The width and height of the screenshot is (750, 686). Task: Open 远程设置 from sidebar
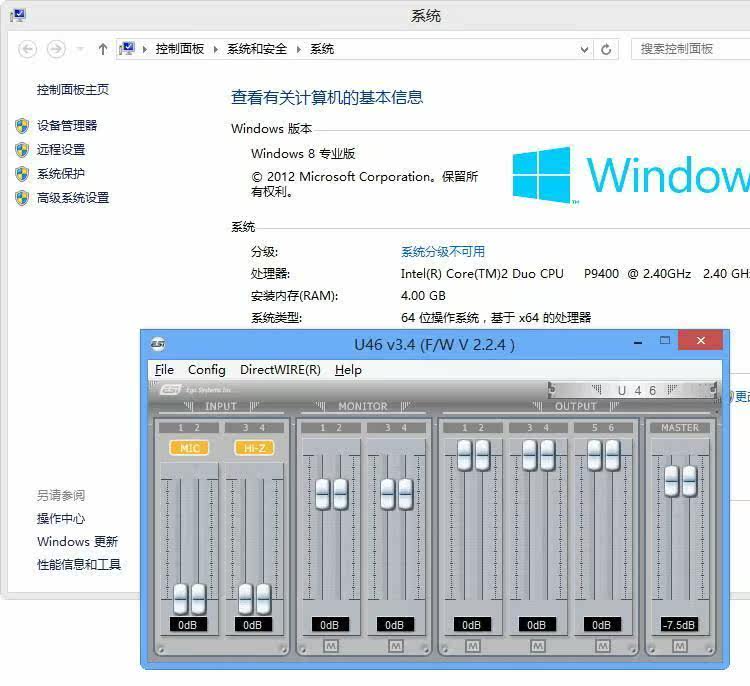coord(61,150)
